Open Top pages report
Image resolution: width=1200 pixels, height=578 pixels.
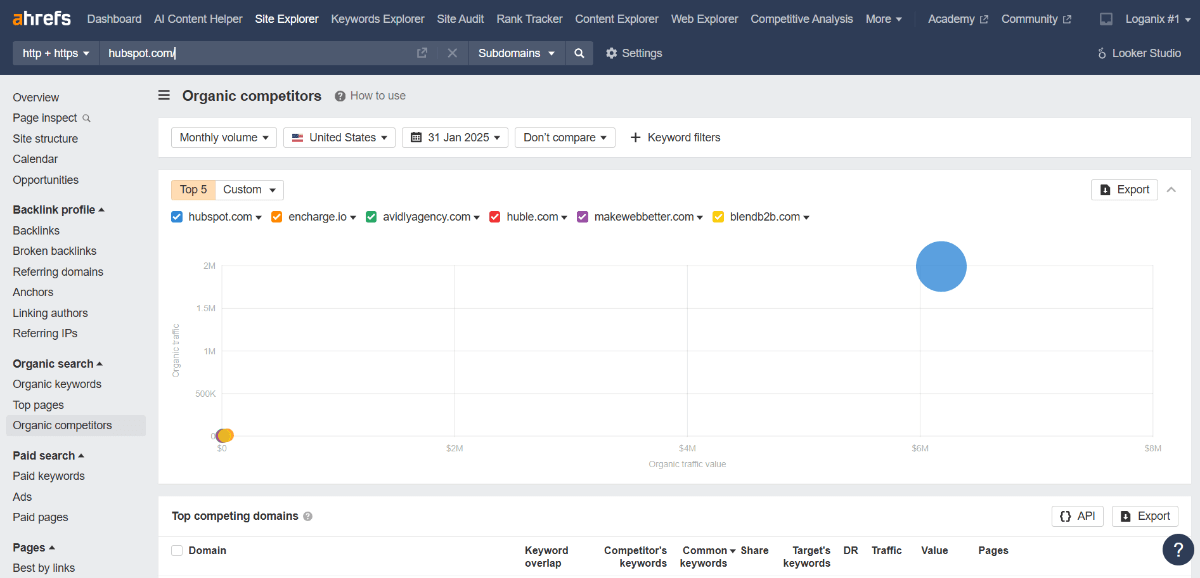tap(38, 405)
